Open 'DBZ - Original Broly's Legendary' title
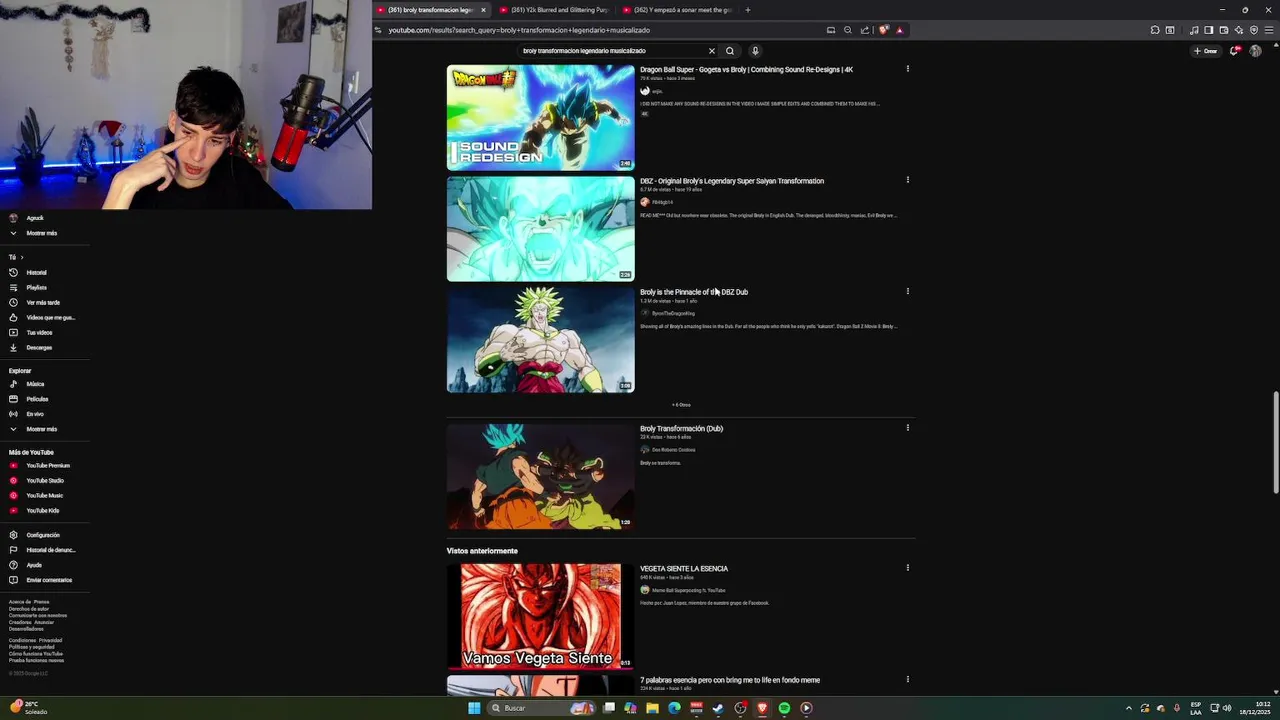This screenshot has height=720, width=1280. pyautogui.click(x=732, y=181)
